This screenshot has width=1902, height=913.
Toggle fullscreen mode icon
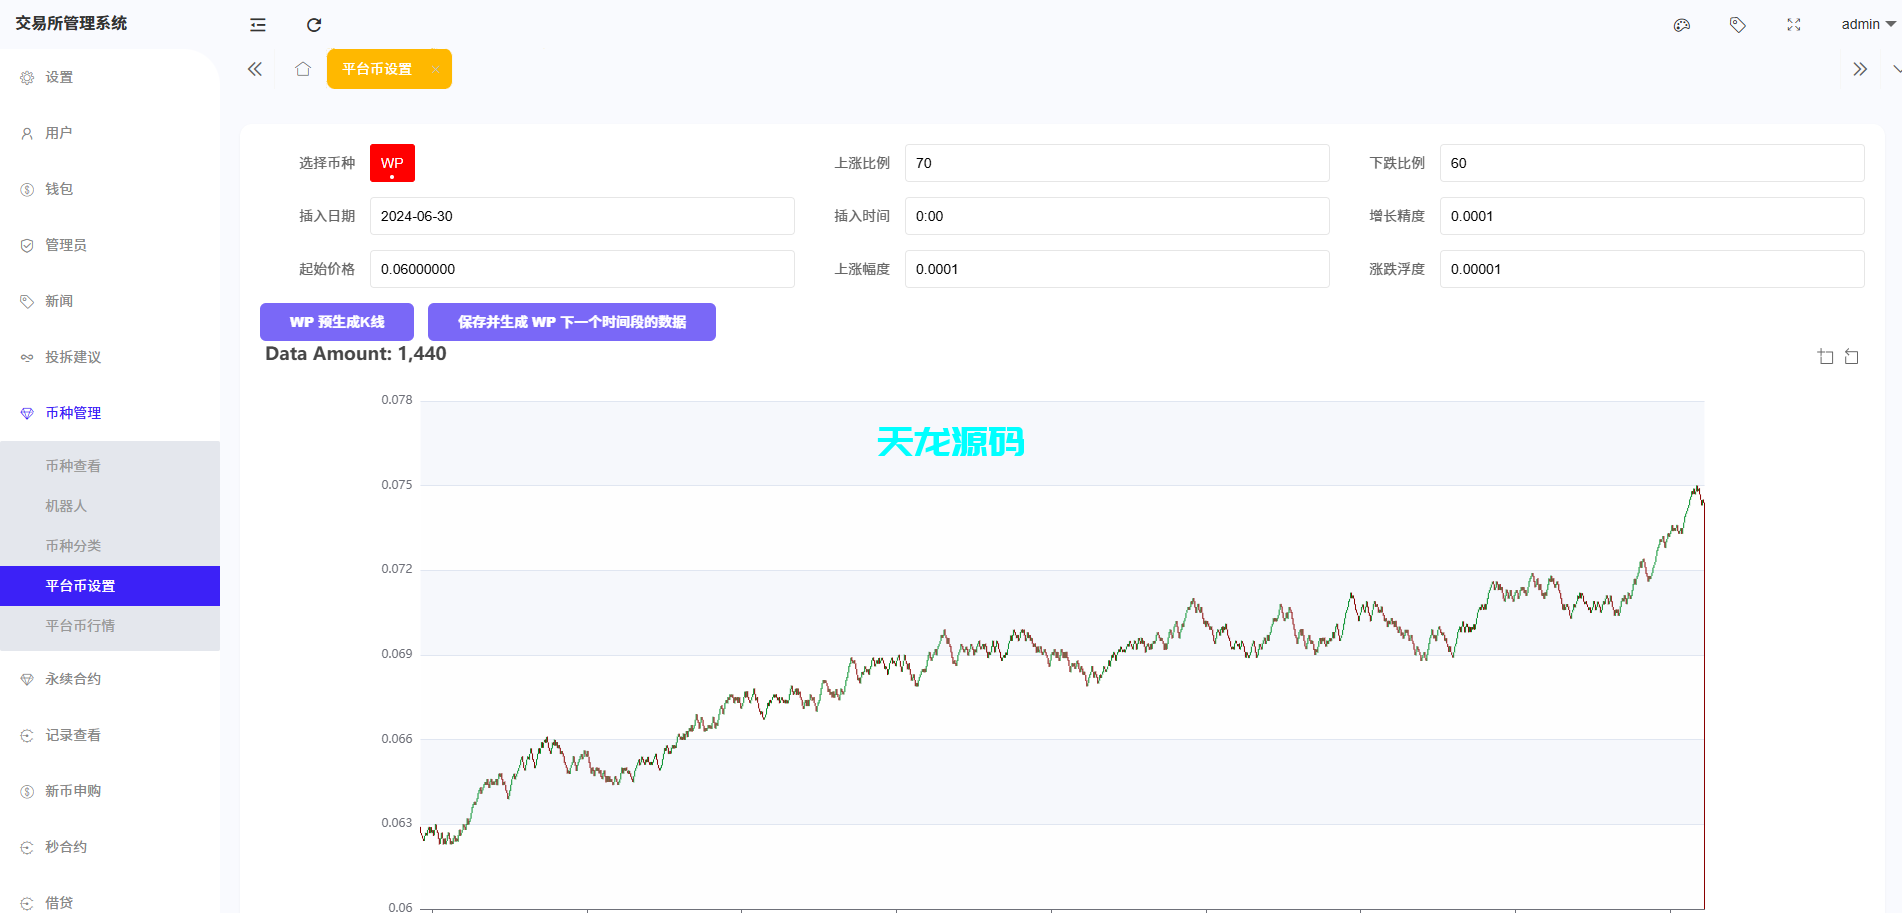pyautogui.click(x=1794, y=25)
